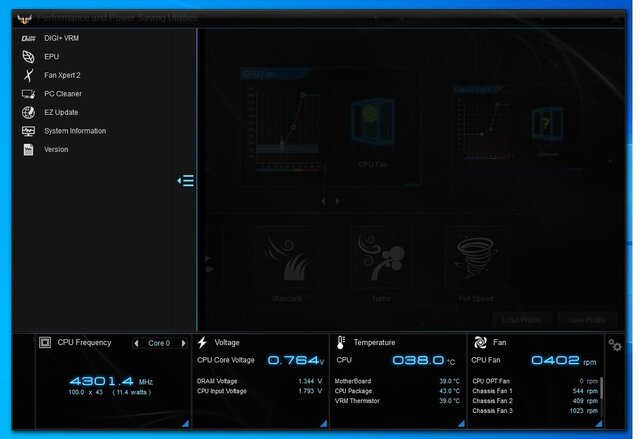
Task: Click the System Information icon
Action: pos(28,131)
